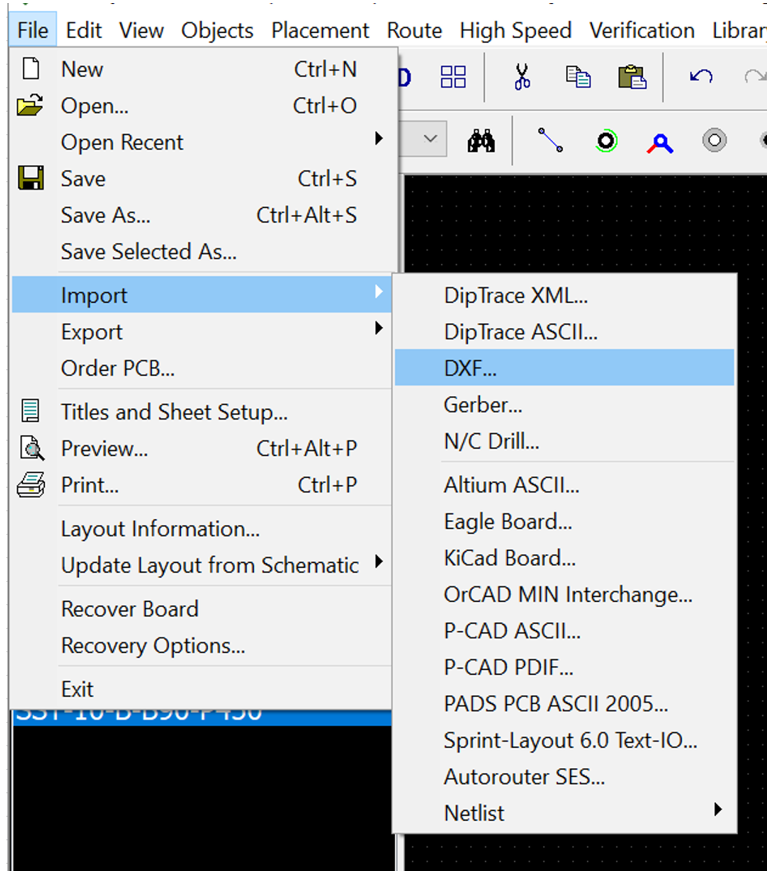Image resolution: width=784 pixels, height=884 pixels.
Task: Select Eagle Board... import option
Action: (565, 521)
